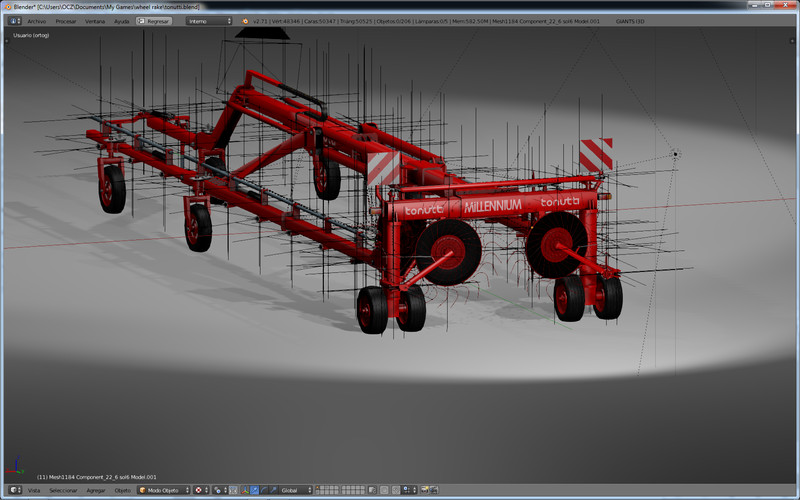The image size is (800, 500).
Task: Open the 3D view editor type icon
Action: coord(13,490)
